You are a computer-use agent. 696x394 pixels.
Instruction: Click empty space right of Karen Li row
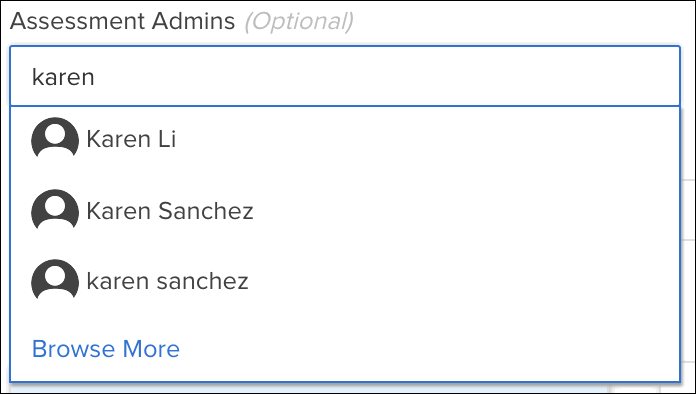click(426, 139)
